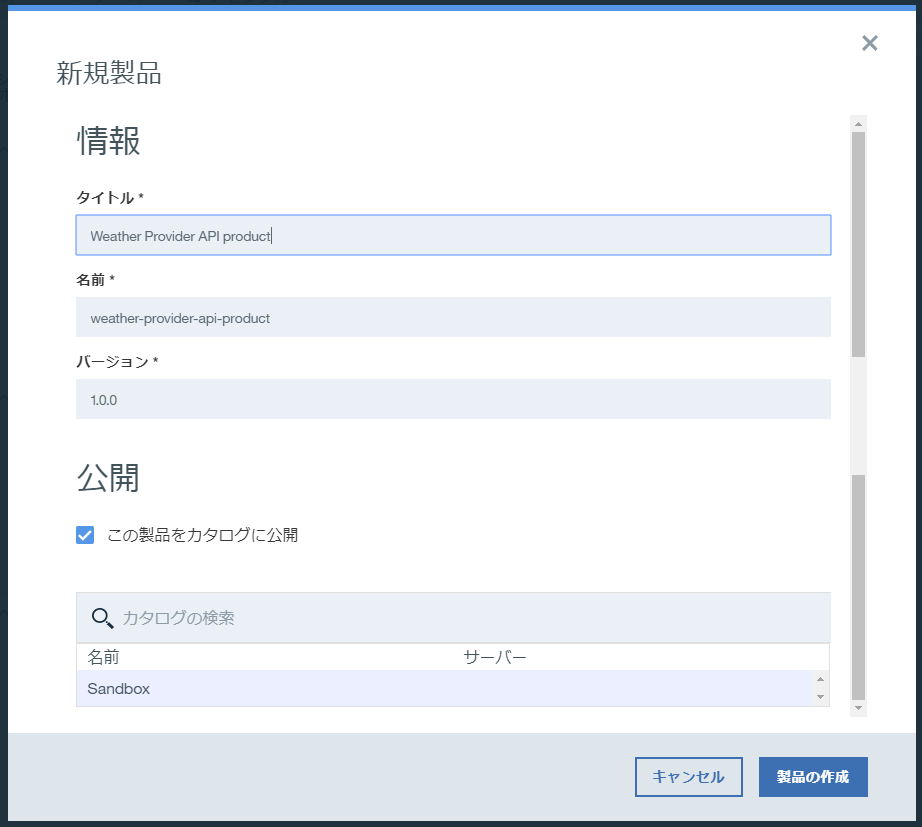Click the タイトル input field

click(x=453, y=235)
